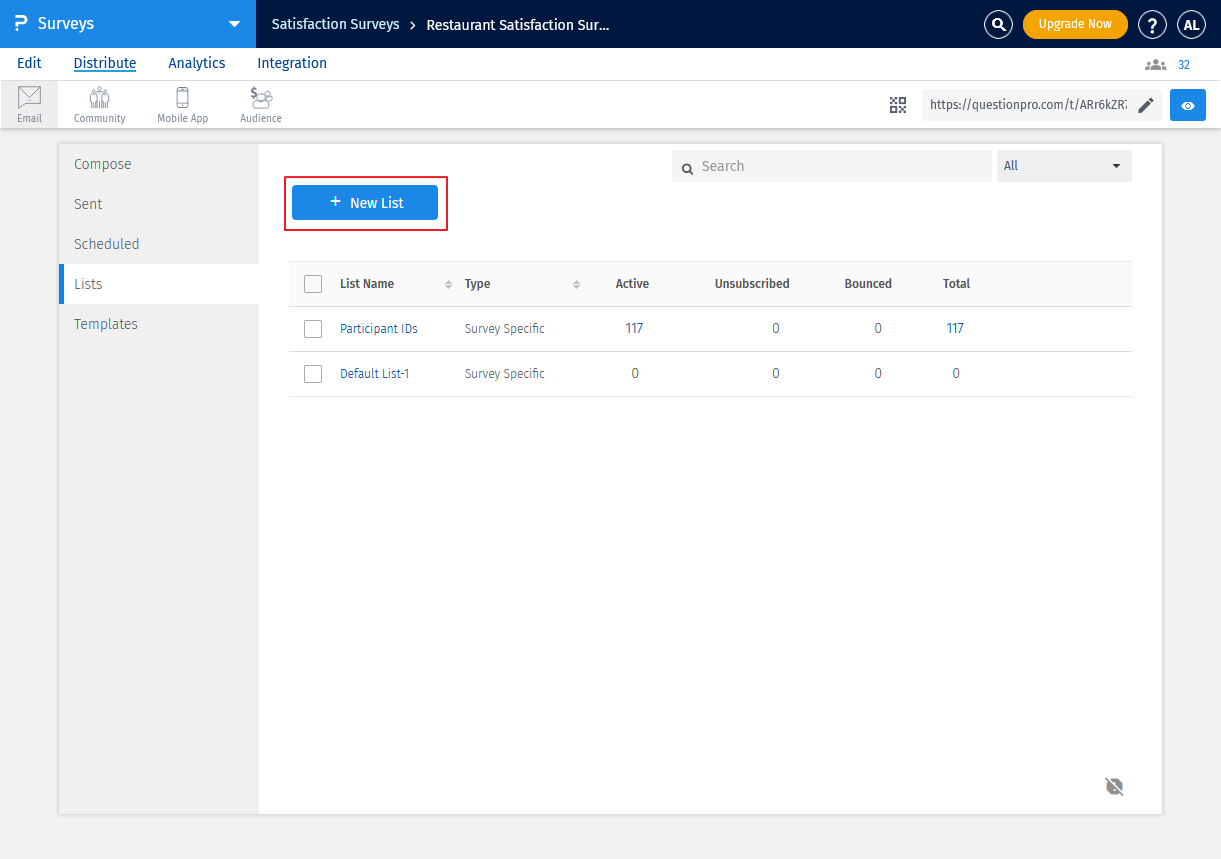
Task: Create a list with New List button
Action: [365, 203]
